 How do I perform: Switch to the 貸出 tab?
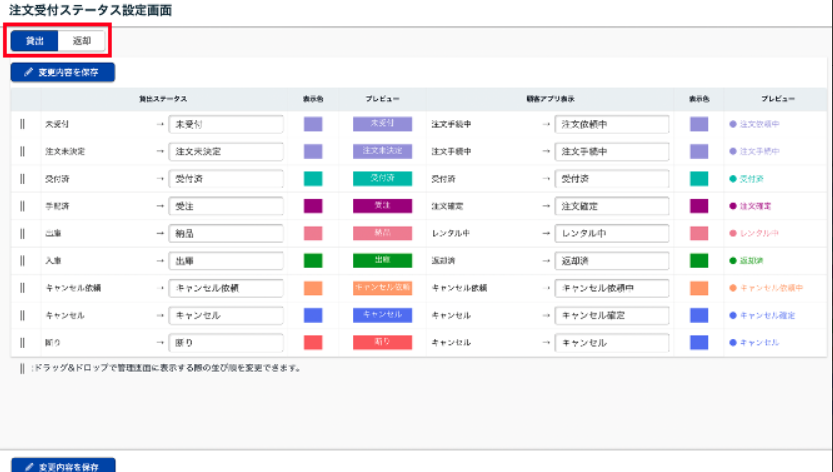coord(34,41)
